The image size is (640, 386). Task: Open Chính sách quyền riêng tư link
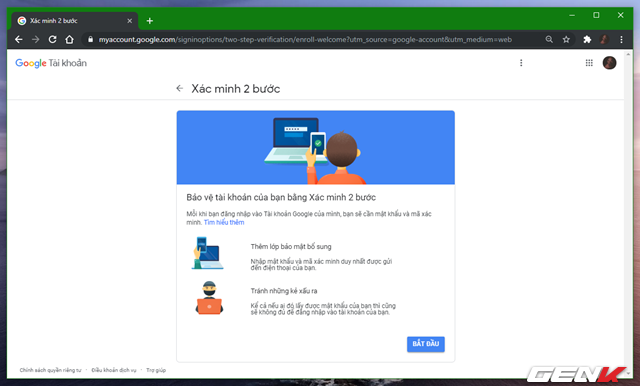[51, 370]
